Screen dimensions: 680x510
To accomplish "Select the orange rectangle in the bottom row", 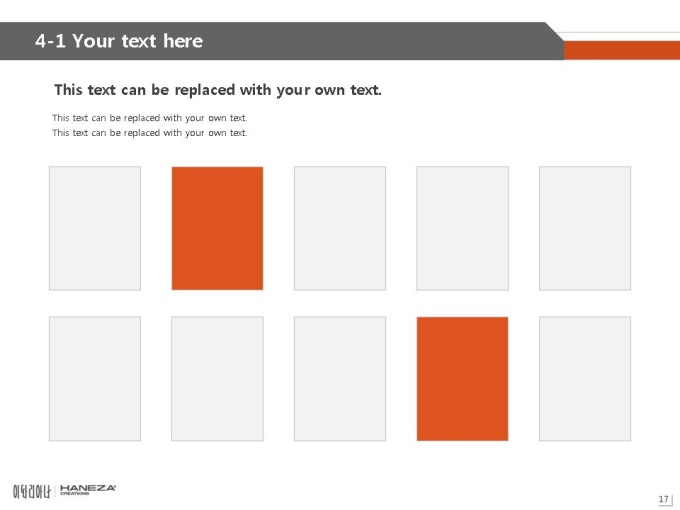I will [462, 379].
